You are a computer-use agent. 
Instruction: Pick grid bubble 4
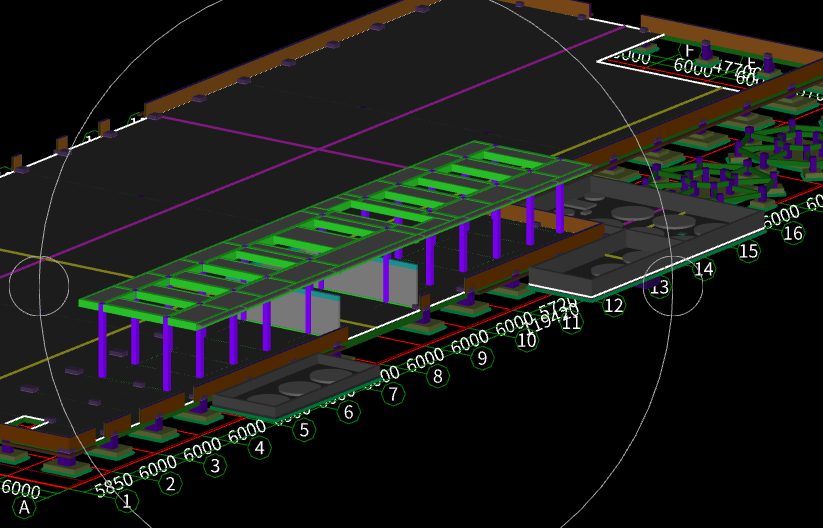click(x=259, y=448)
